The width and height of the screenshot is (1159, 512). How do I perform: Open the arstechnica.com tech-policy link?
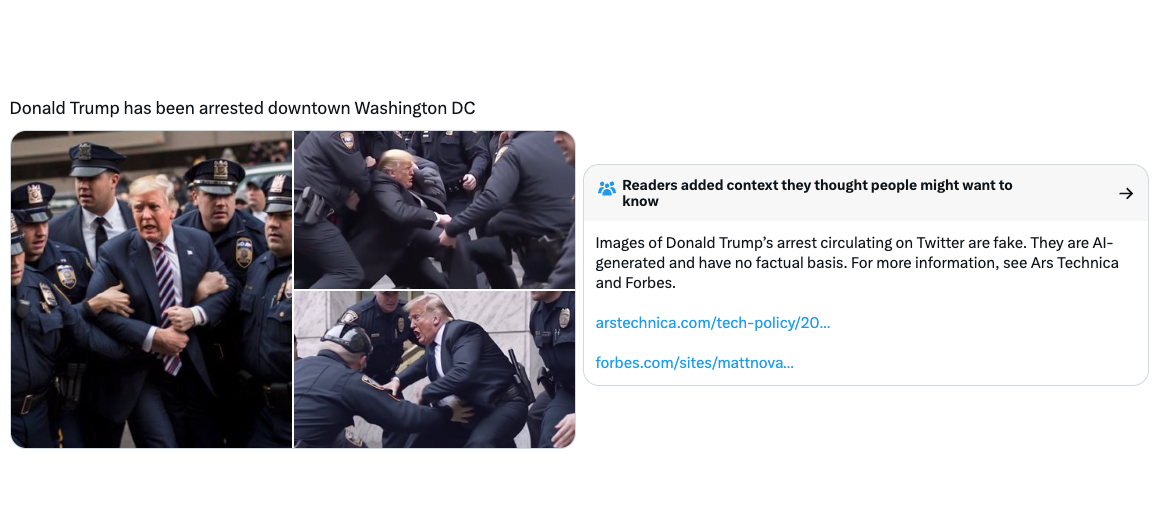point(713,323)
